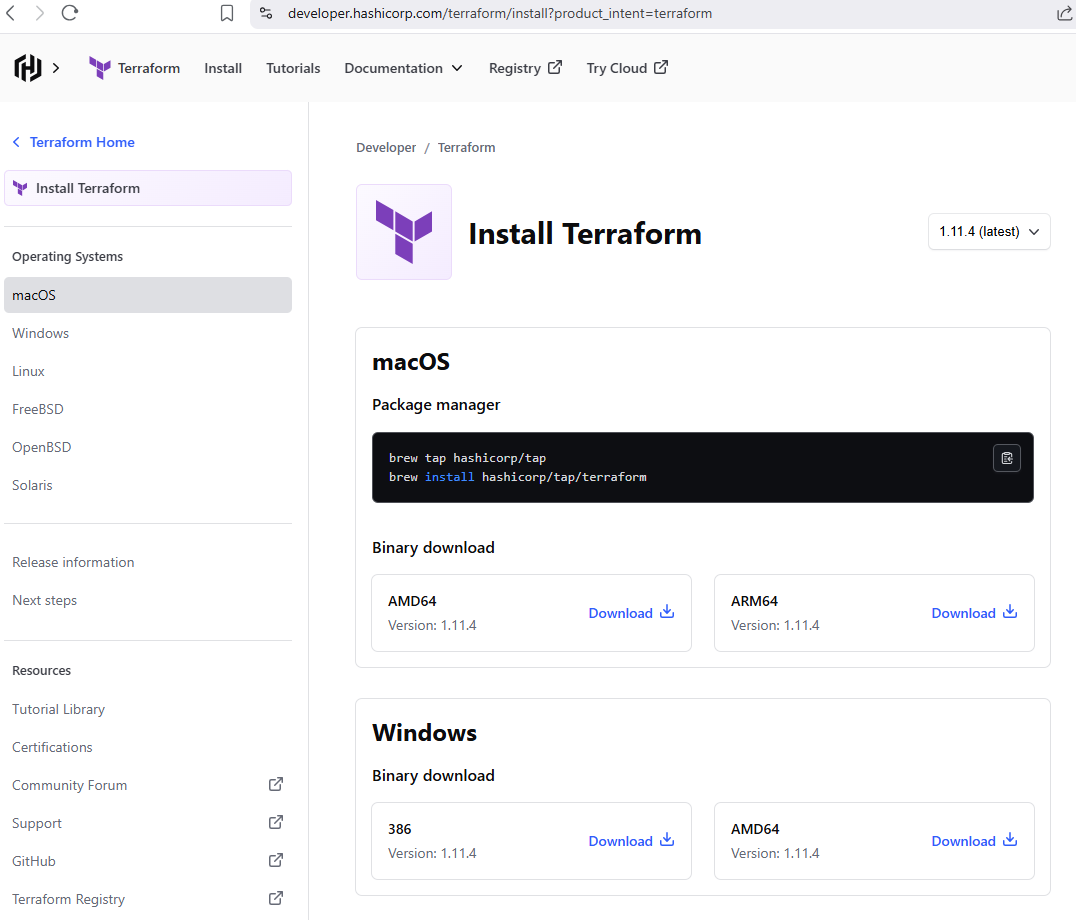Click the URL address field
The width and height of the screenshot is (1076, 920).
pyautogui.click(x=500, y=13)
